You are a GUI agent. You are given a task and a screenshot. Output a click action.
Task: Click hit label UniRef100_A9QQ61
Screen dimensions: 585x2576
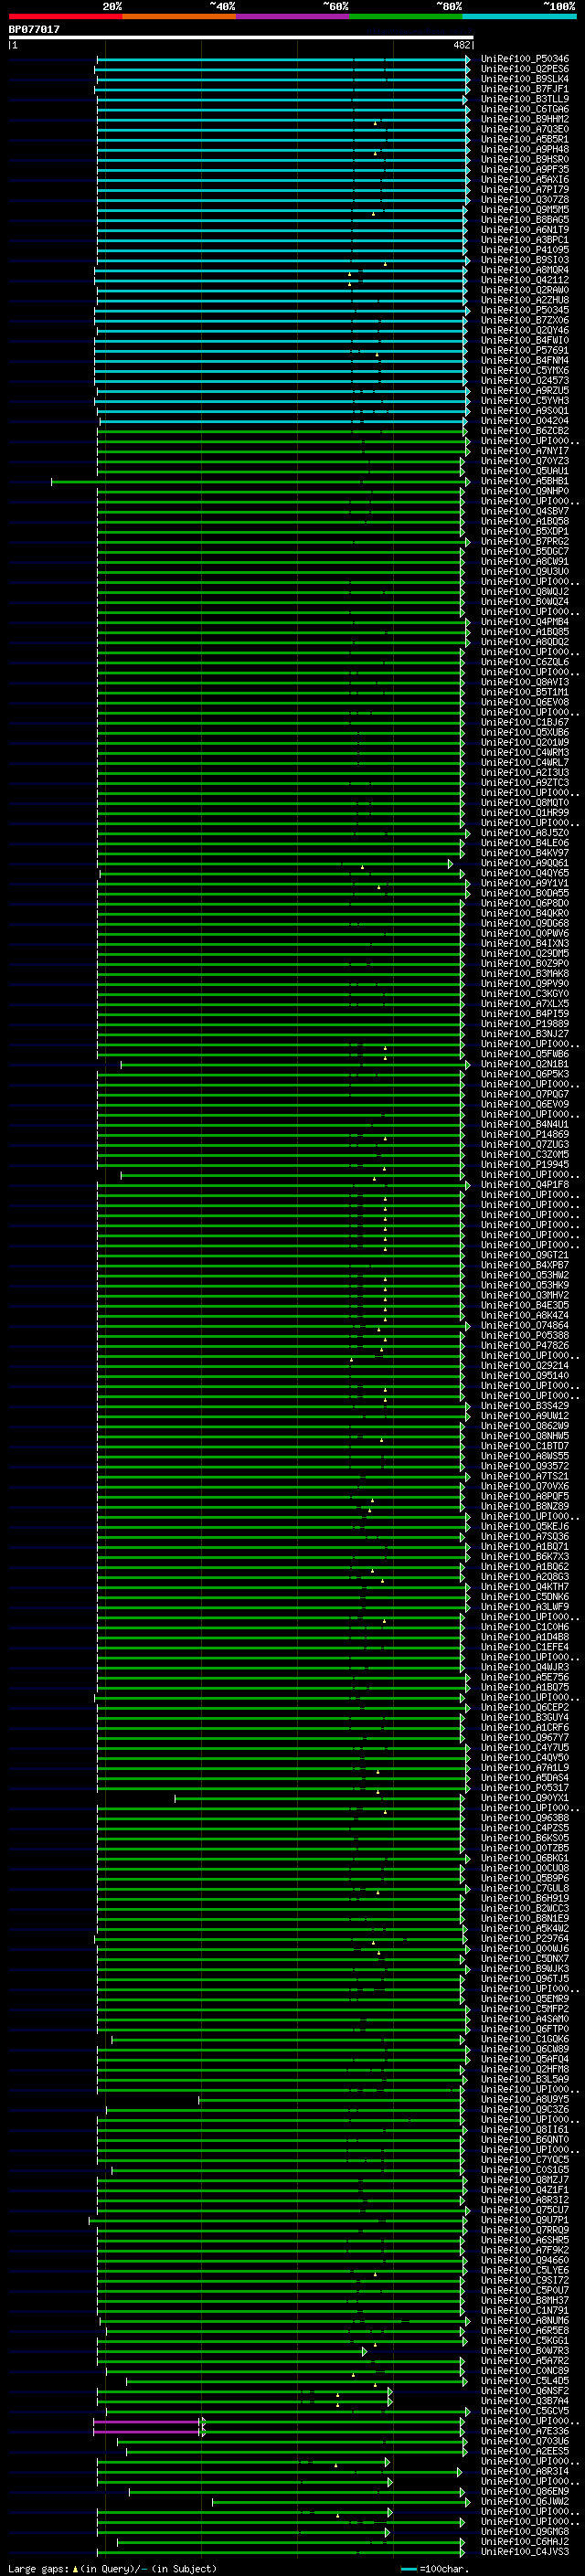(525, 863)
